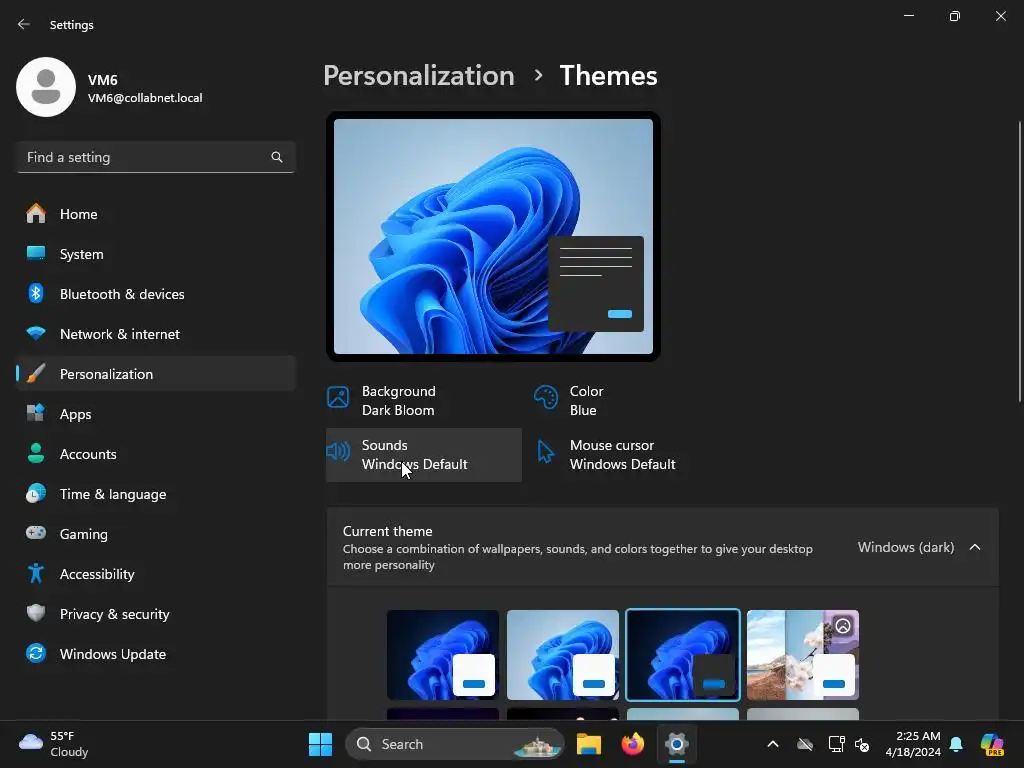
Task: Click the muted volume tray icon
Action: tap(862, 744)
